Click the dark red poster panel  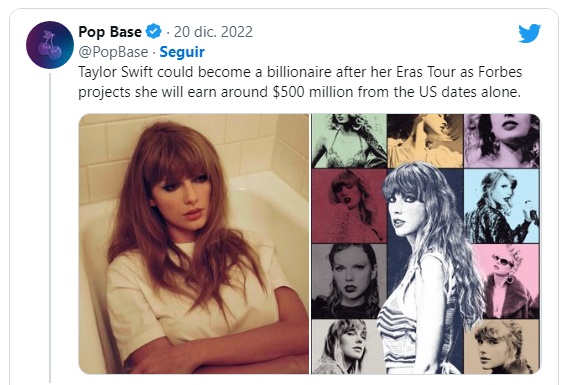click(x=349, y=206)
